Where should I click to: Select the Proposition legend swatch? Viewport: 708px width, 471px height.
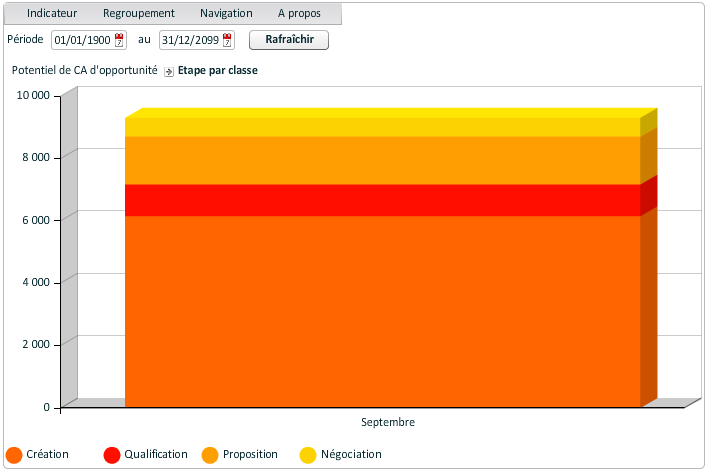coord(210,455)
